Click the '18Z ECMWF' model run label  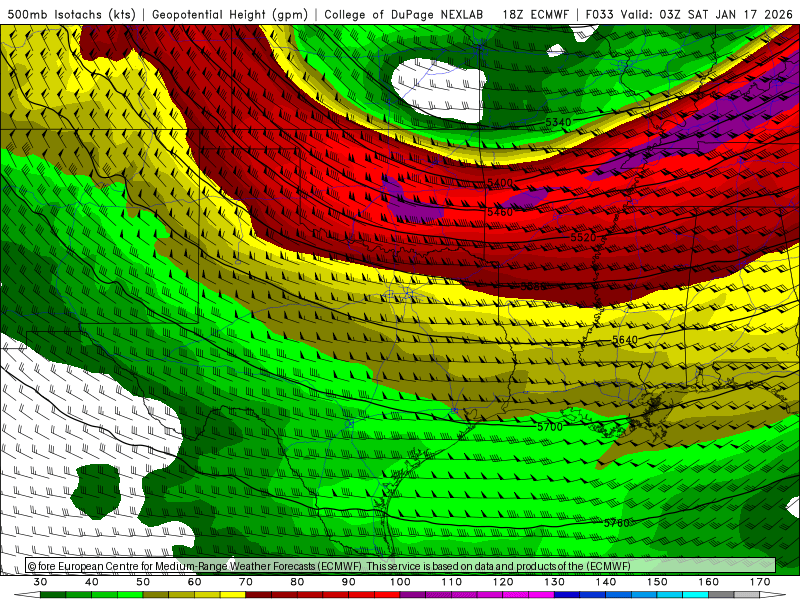coord(535,15)
